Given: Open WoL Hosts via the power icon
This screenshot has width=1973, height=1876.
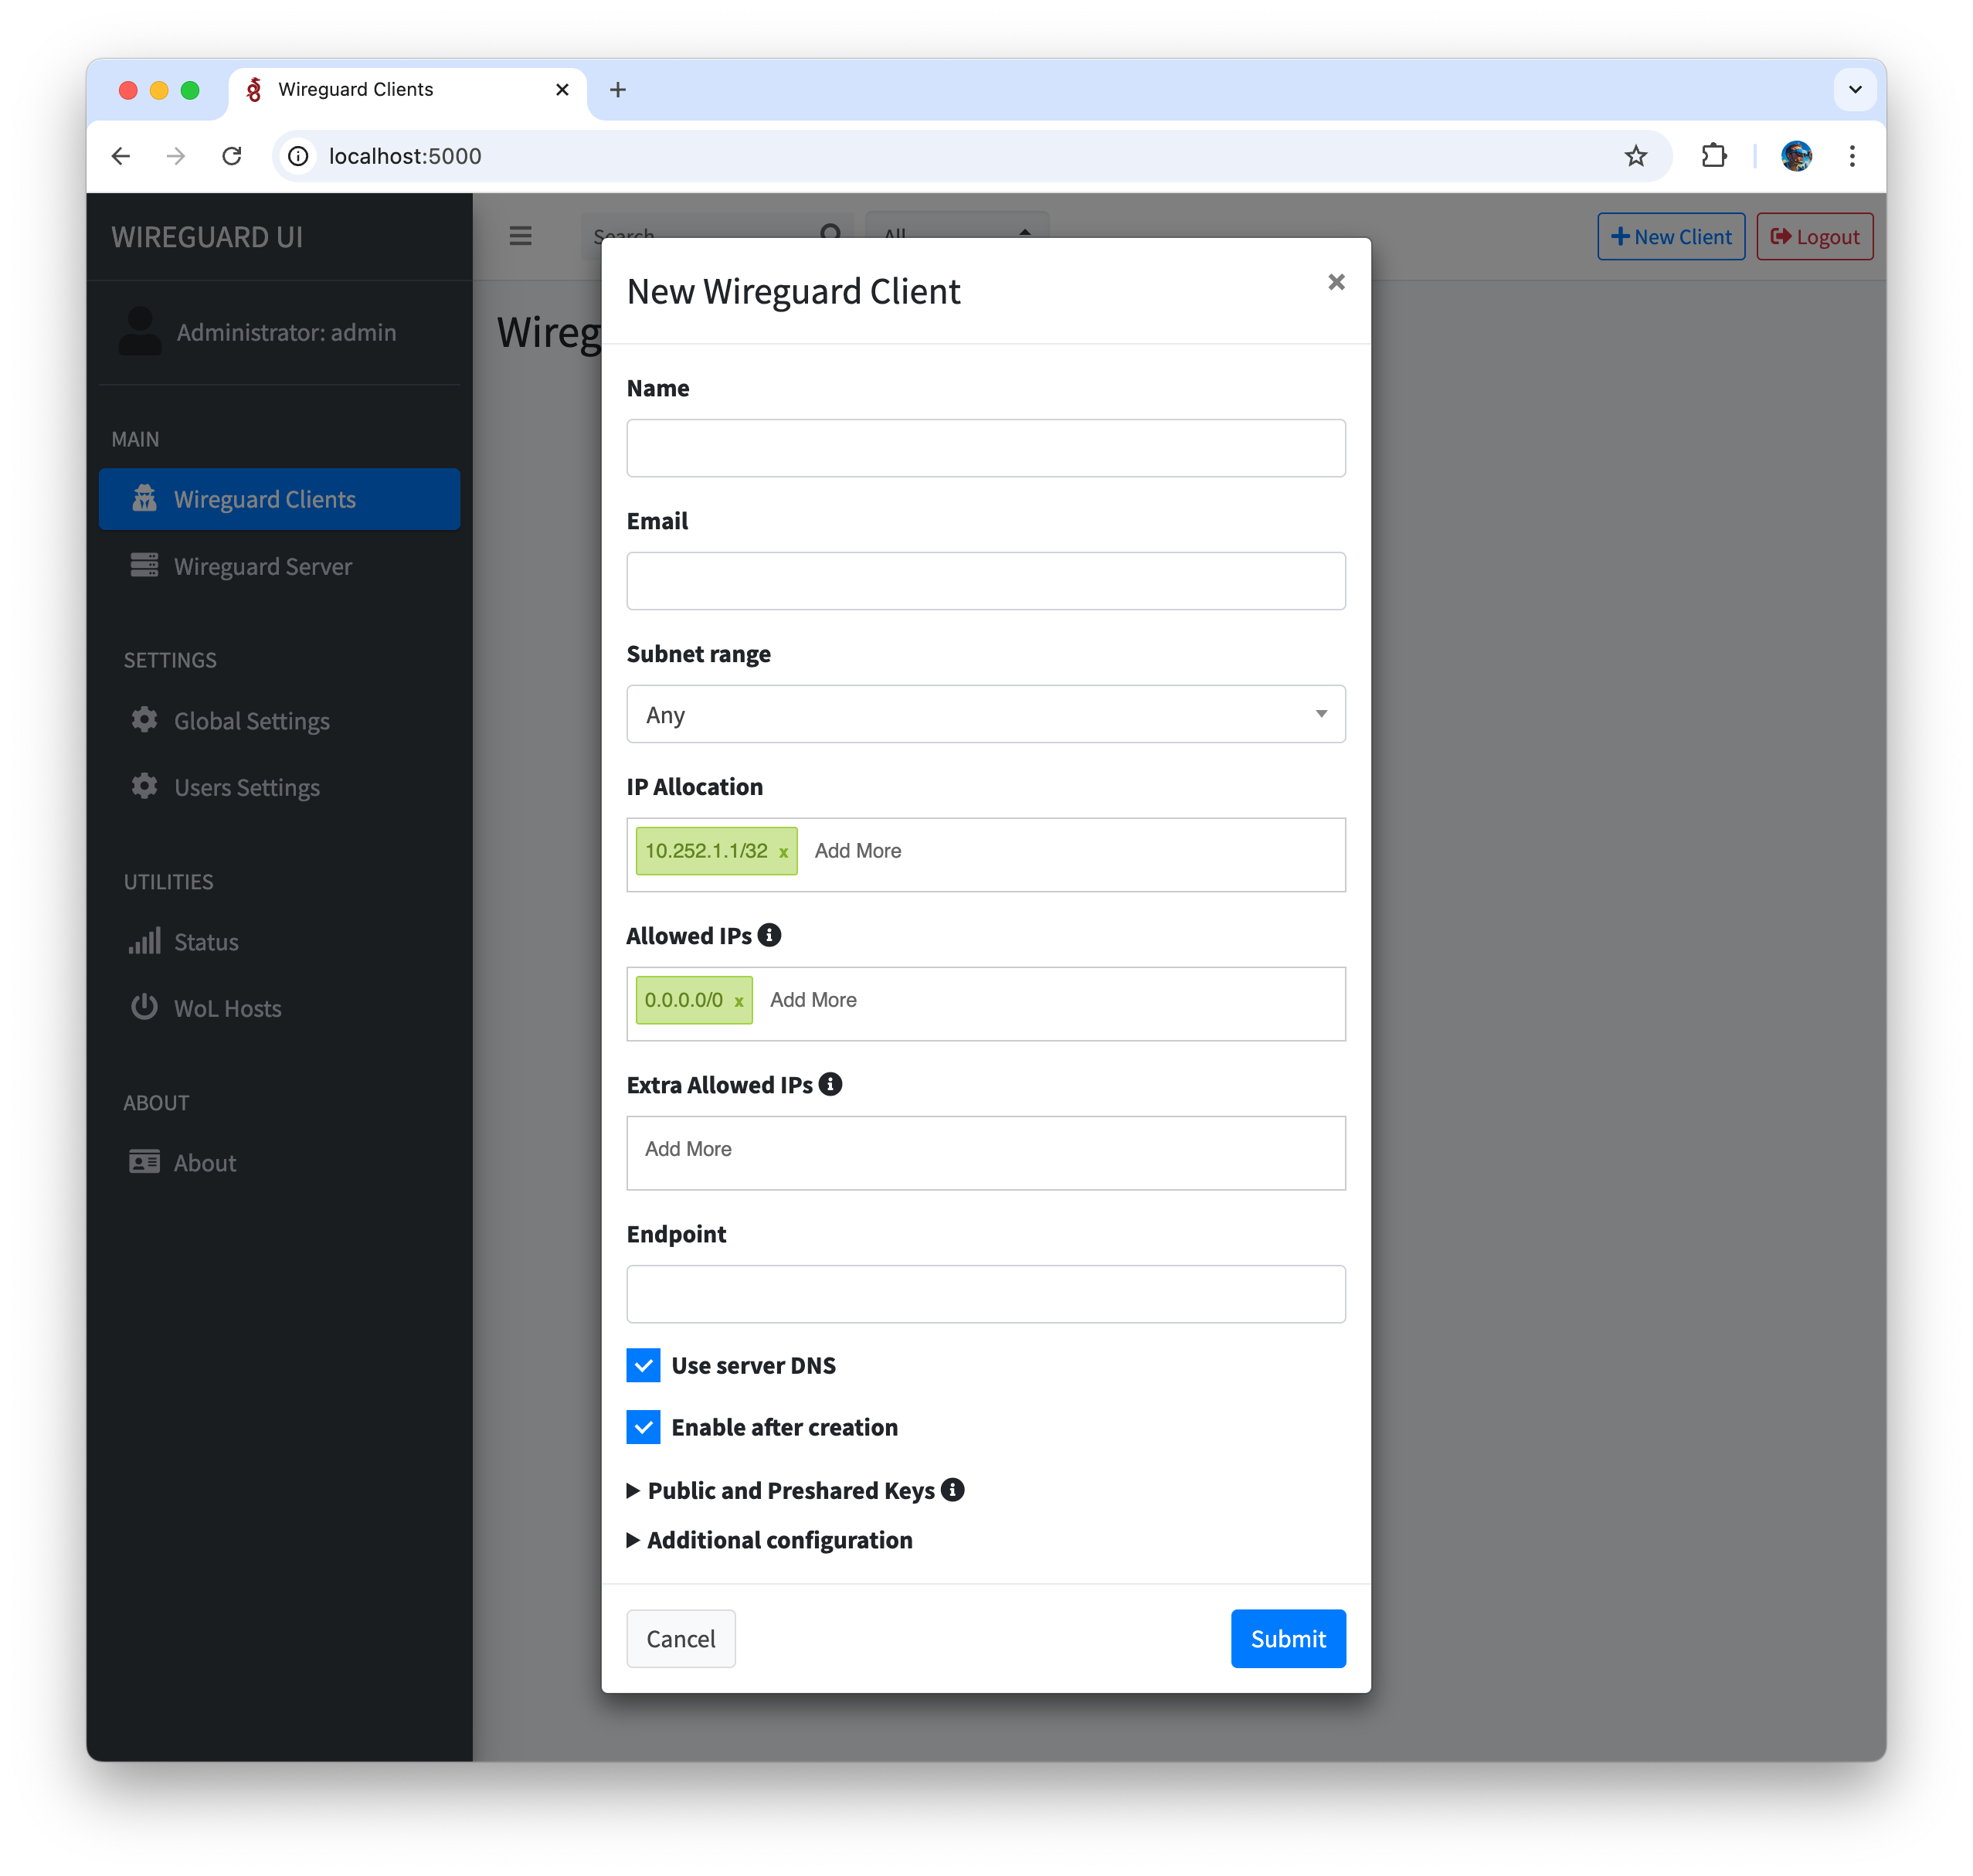Looking at the screenshot, I should (x=145, y=1008).
